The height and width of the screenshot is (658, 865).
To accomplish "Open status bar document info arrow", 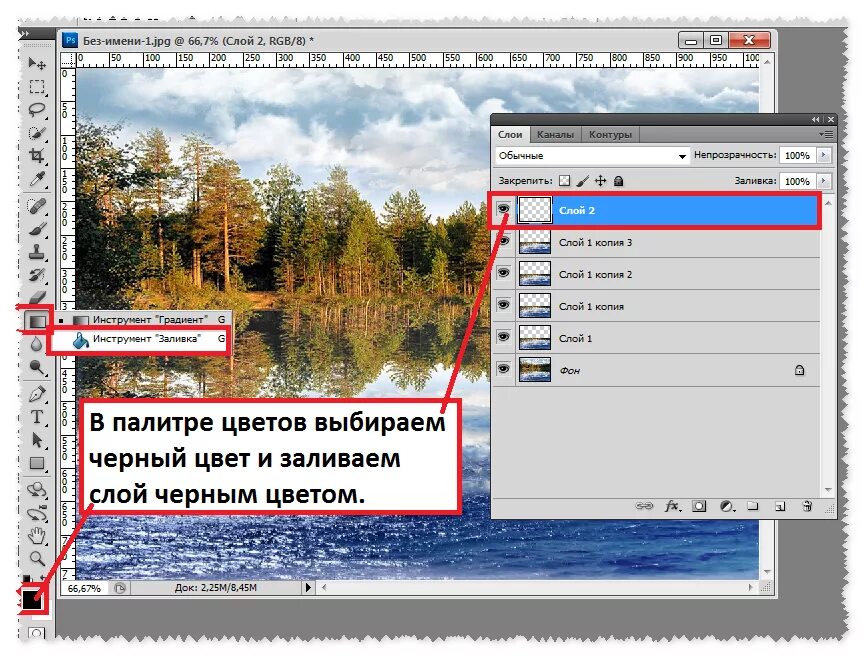I will (x=308, y=588).
